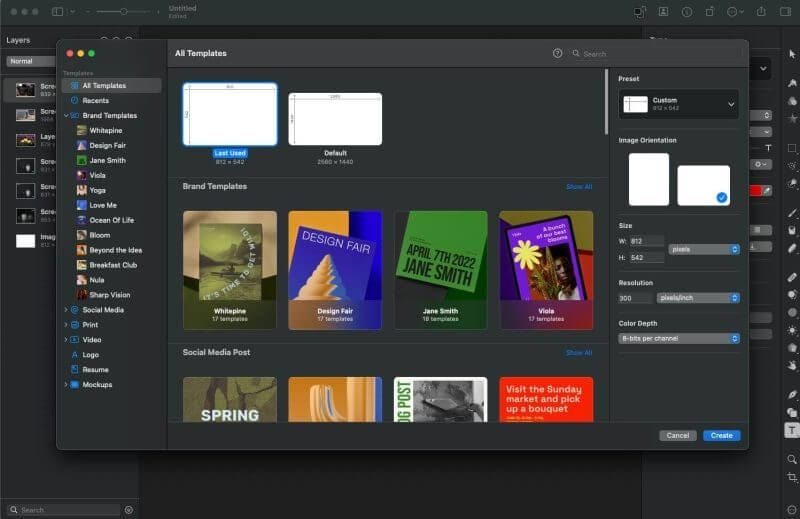The height and width of the screenshot is (519, 800).
Task: Expand the Social Media category chevron
Action: (x=66, y=310)
